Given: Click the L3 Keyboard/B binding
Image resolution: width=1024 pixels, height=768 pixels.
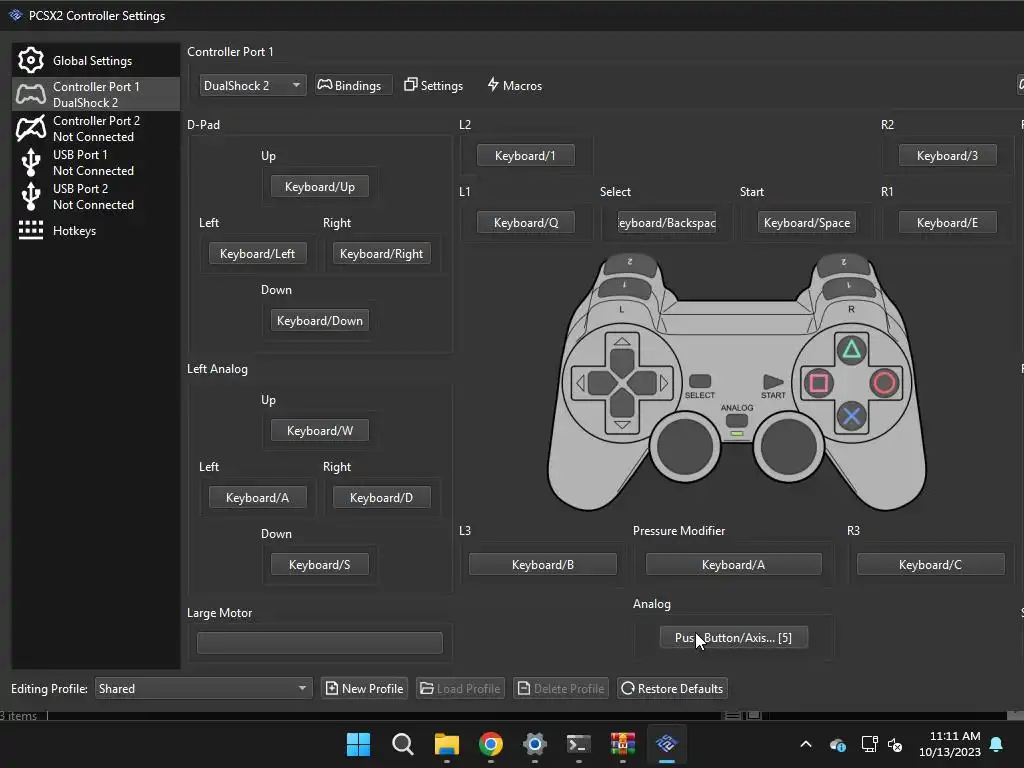Looking at the screenshot, I should (x=543, y=565).
